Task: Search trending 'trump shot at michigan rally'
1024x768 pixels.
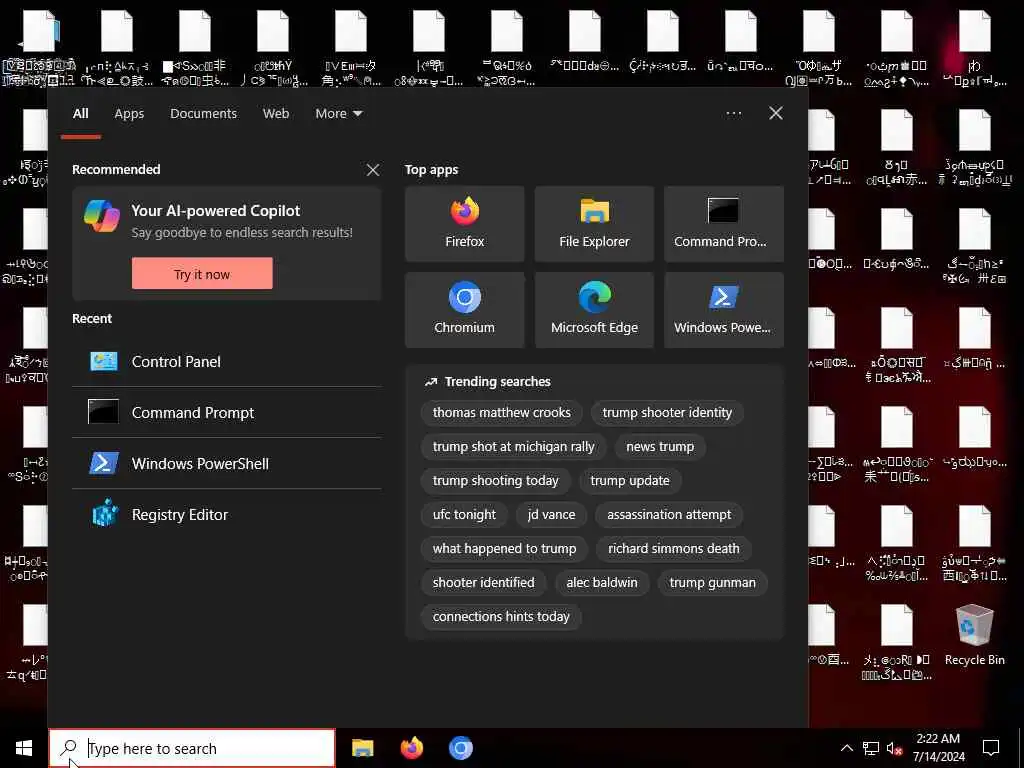Action: 513,447
